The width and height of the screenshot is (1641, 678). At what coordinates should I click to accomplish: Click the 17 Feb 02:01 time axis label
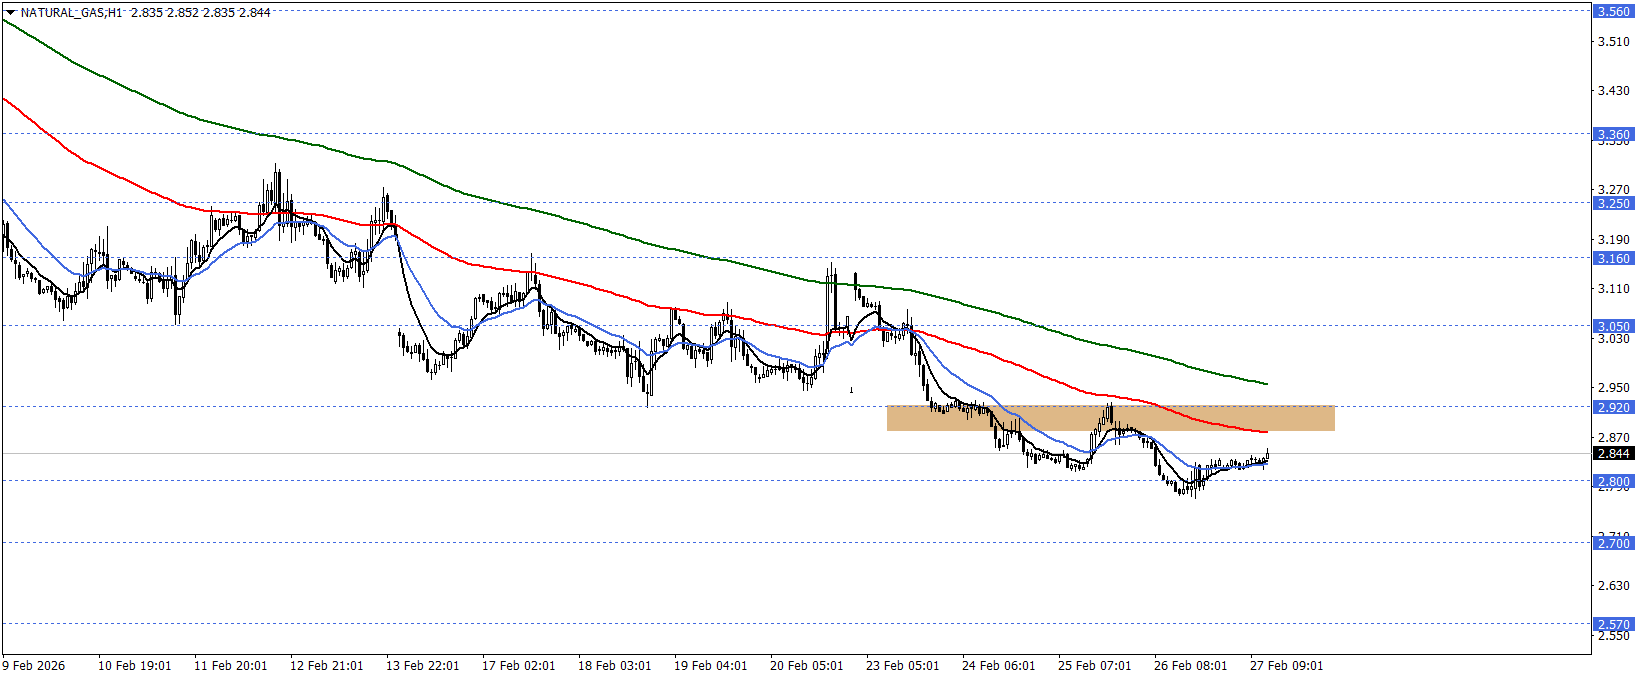click(518, 666)
